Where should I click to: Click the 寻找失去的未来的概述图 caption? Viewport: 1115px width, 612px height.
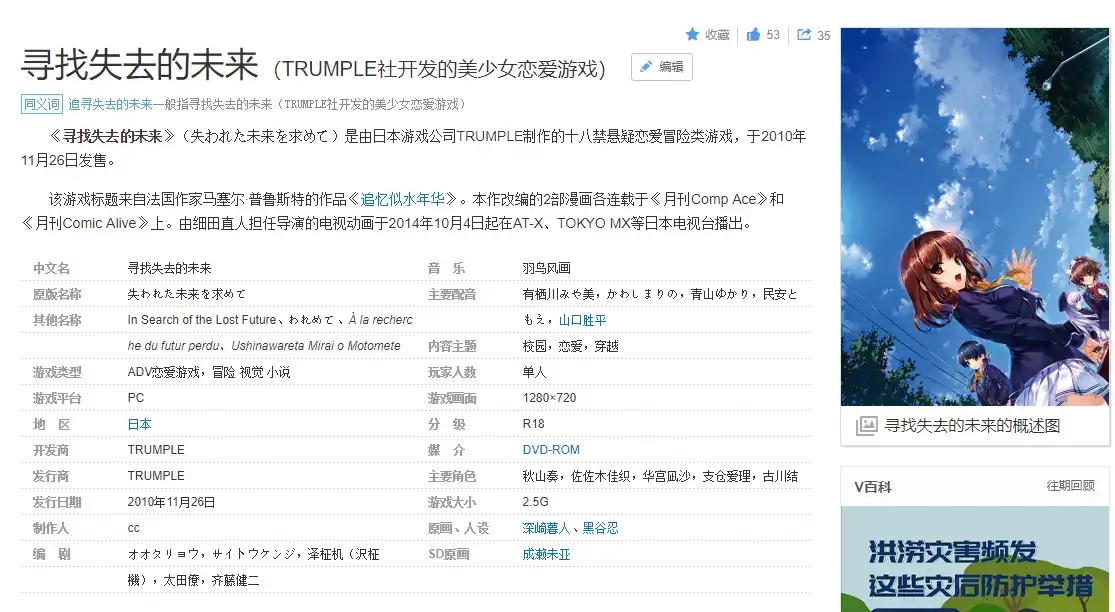(x=972, y=426)
